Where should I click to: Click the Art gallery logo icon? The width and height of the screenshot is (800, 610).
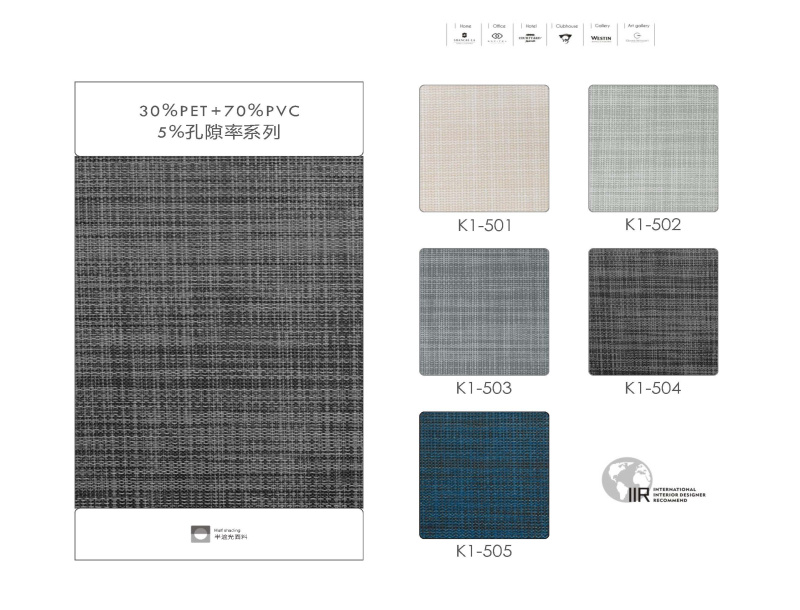(x=636, y=38)
